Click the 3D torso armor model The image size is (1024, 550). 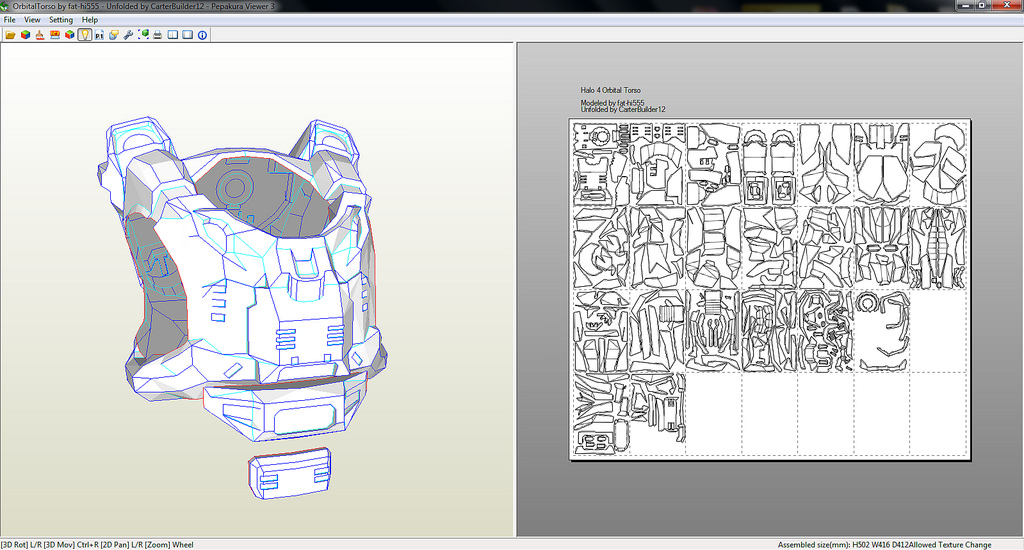(242, 281)
